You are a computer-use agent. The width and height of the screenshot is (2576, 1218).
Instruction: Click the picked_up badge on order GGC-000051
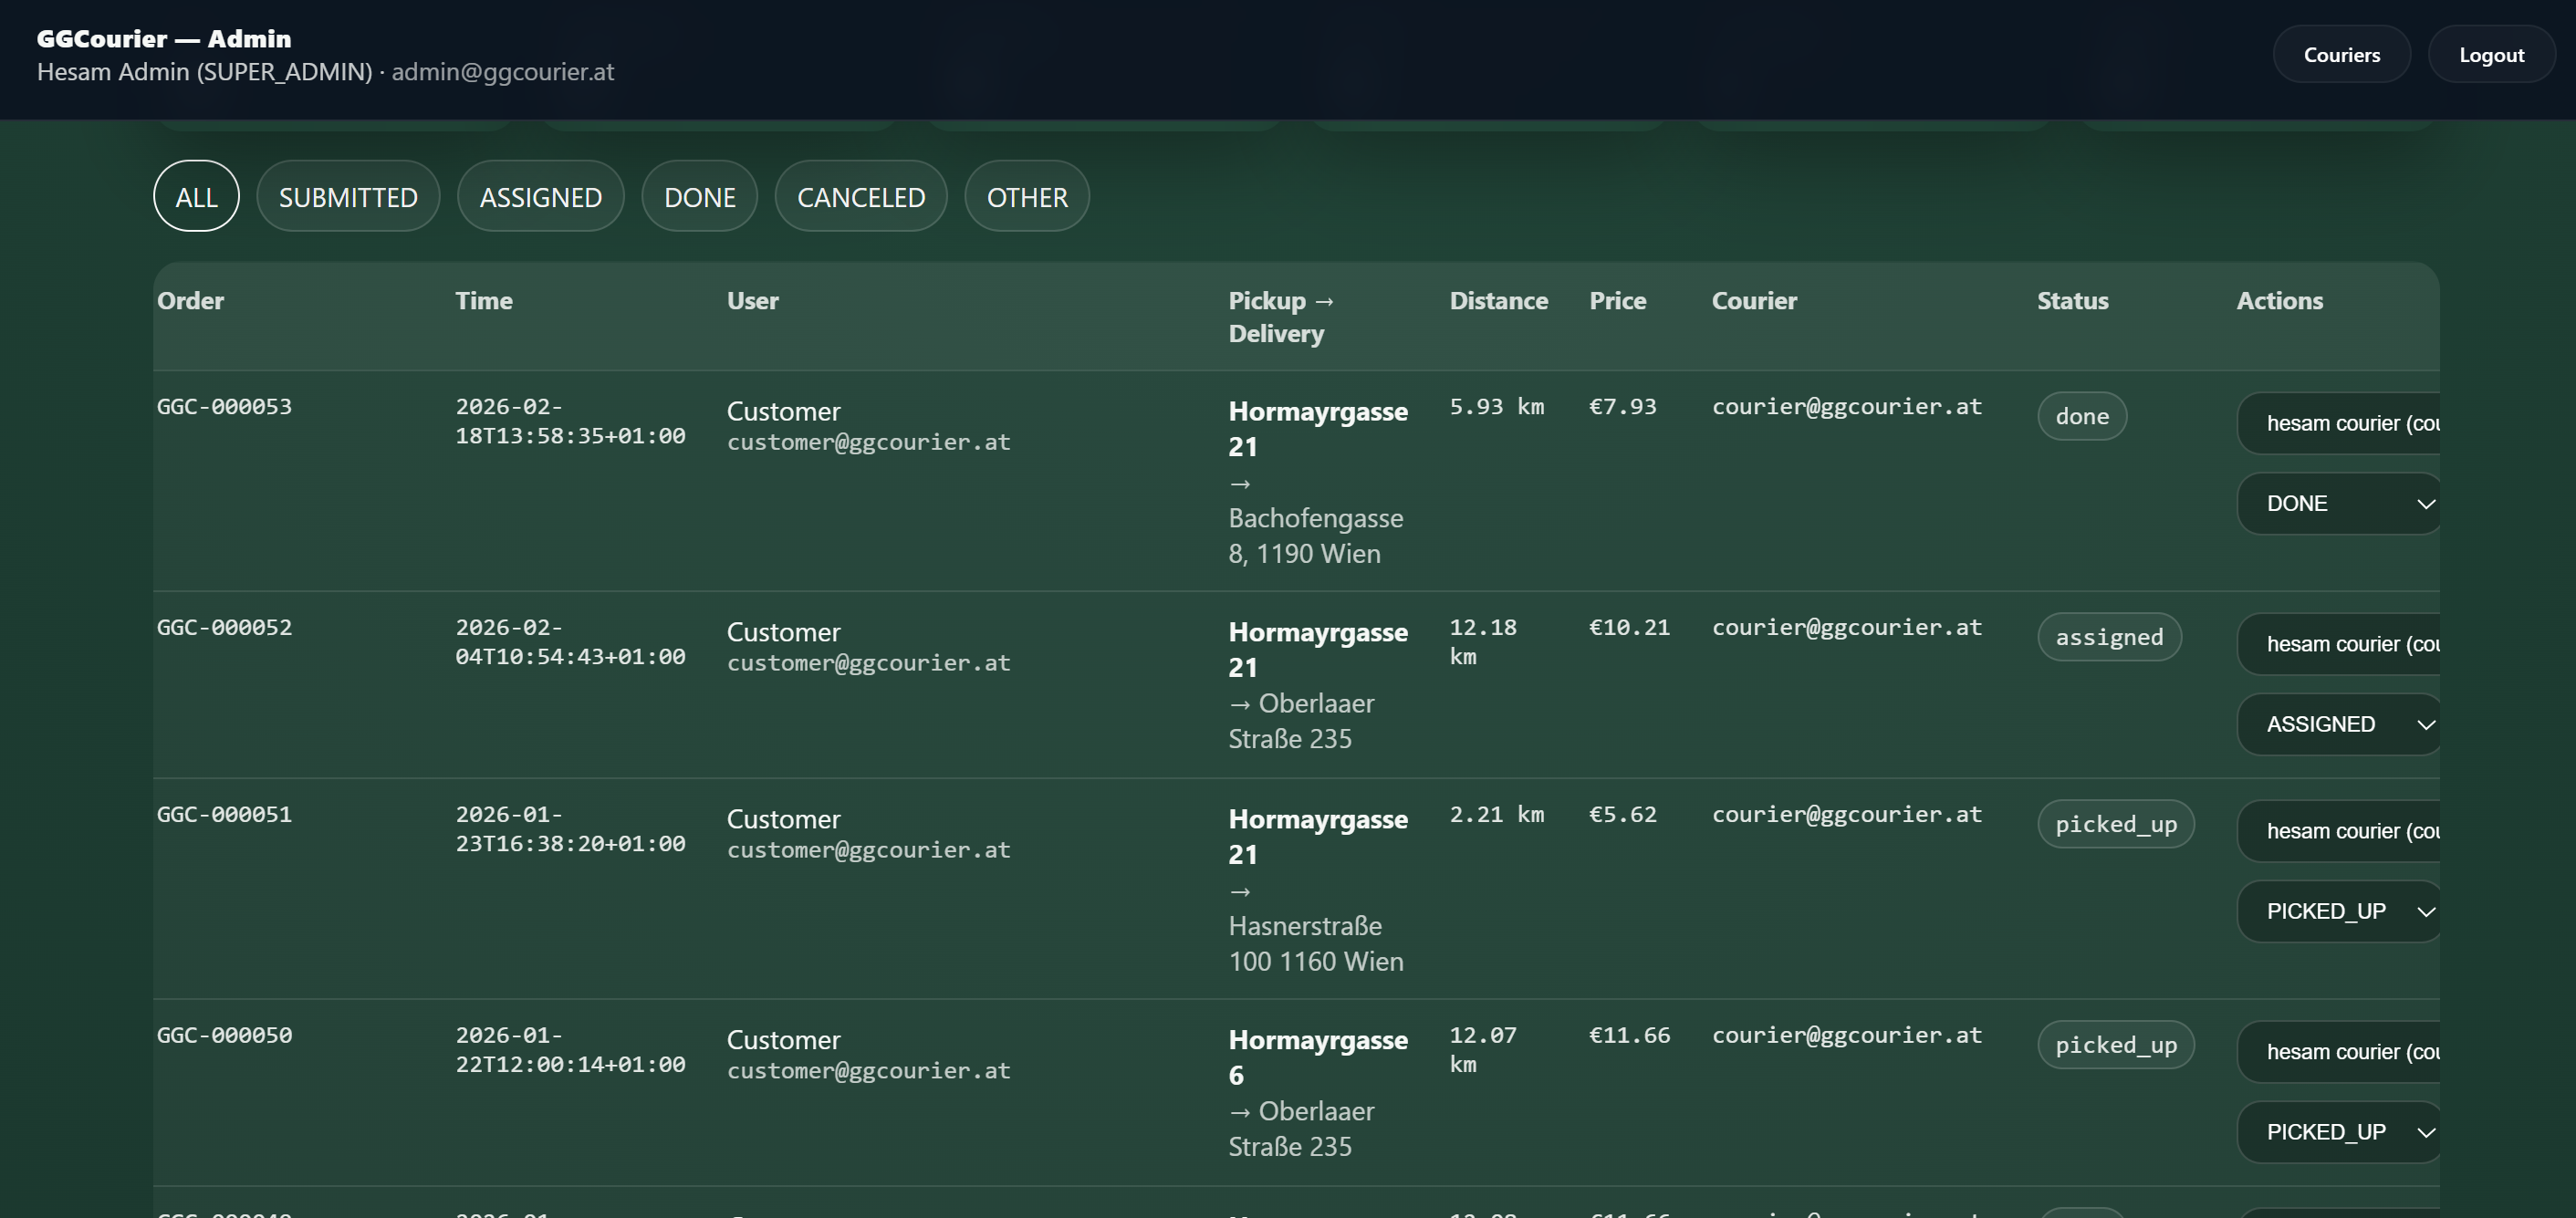[x=2116, y=824]
